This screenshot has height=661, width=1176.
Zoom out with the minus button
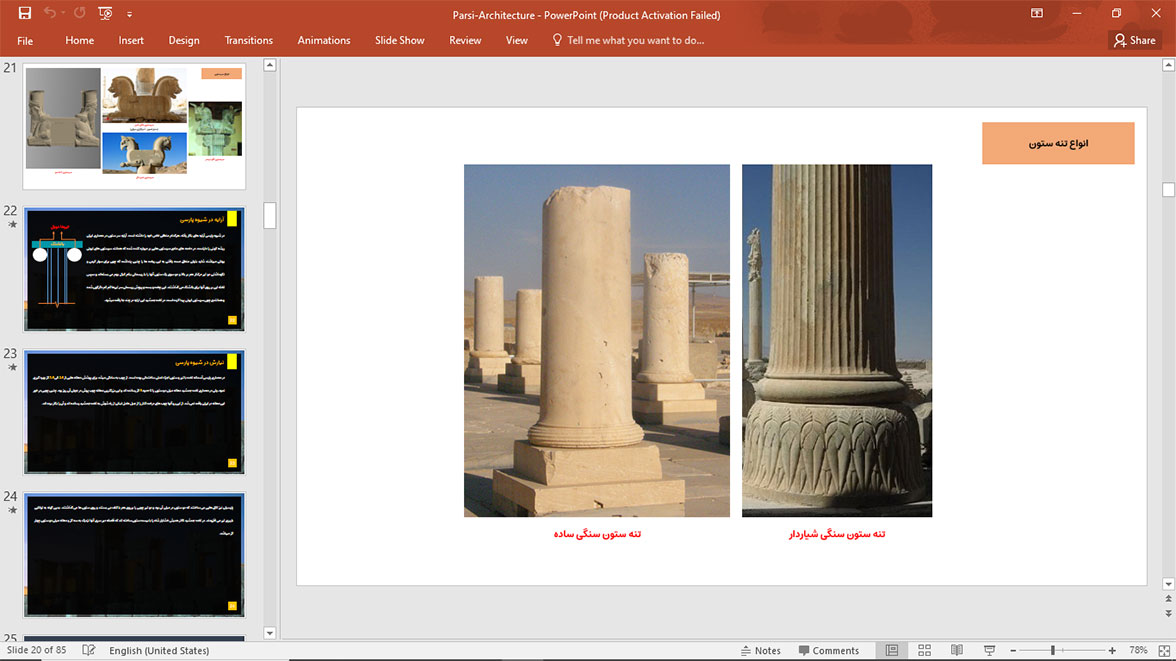[x=1013, y=650]
